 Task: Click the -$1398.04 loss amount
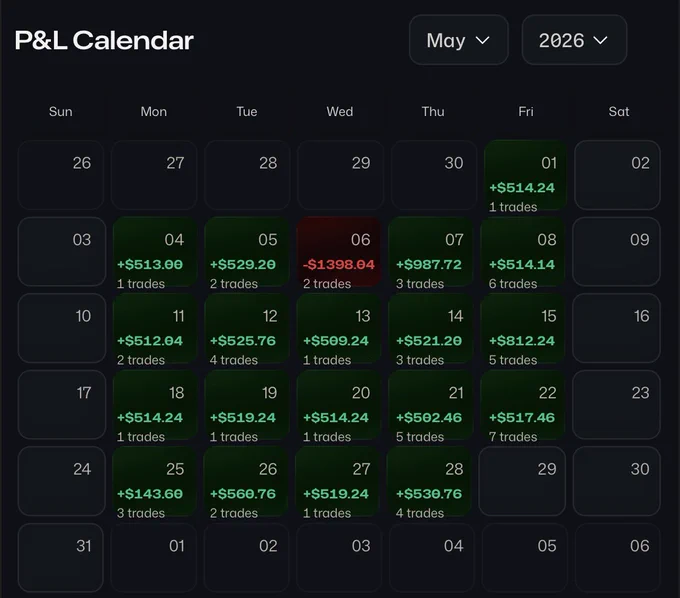tap(339, 265)
